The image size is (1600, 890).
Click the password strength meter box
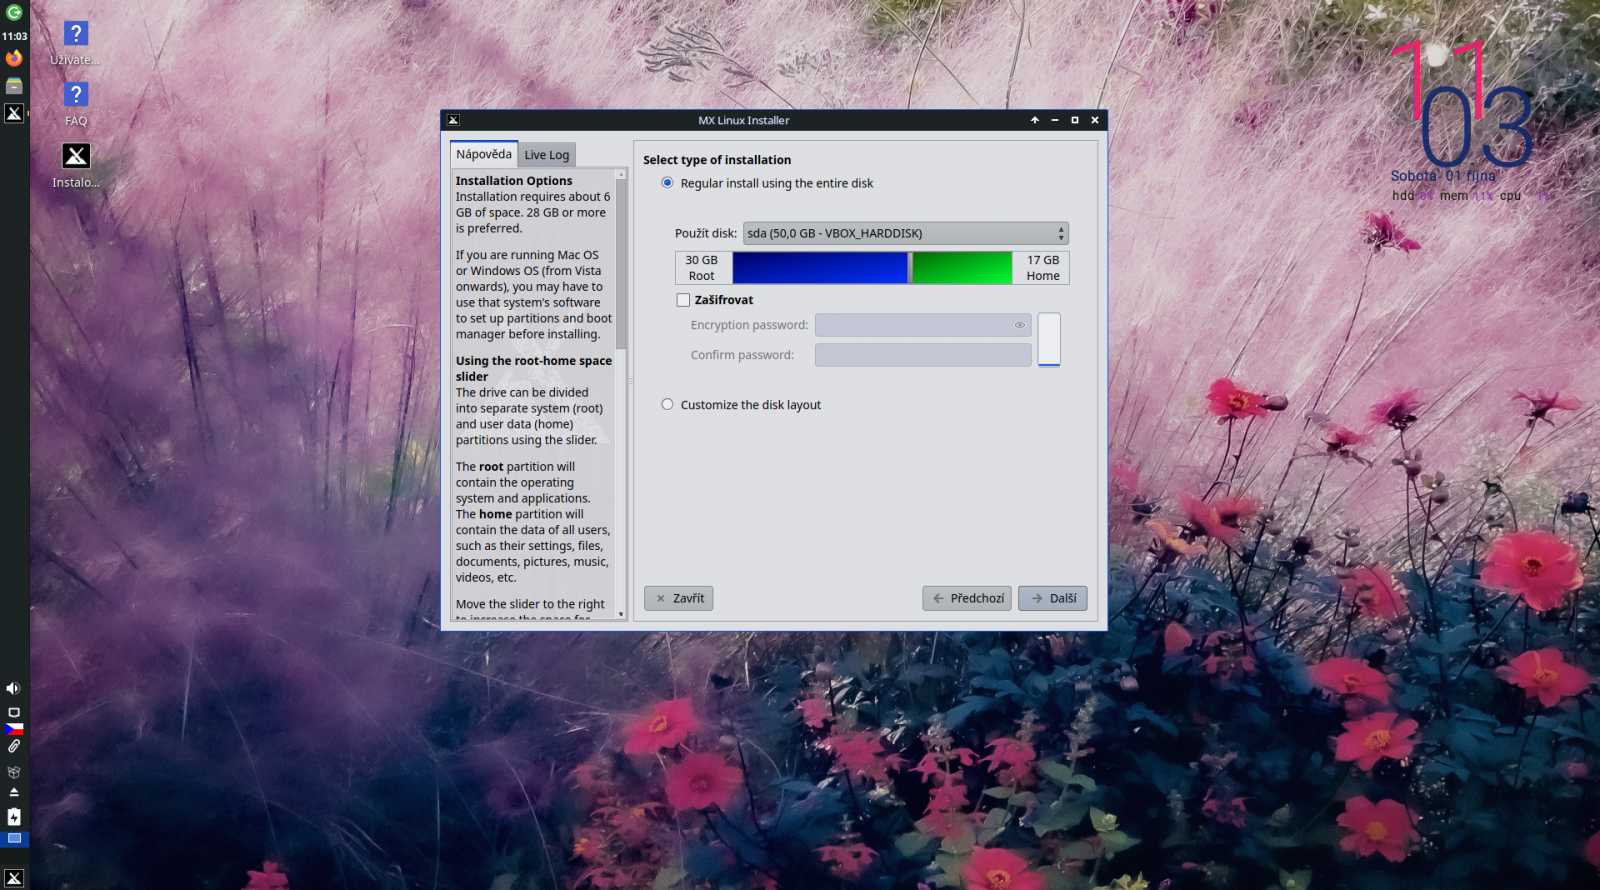[1049, 340]
